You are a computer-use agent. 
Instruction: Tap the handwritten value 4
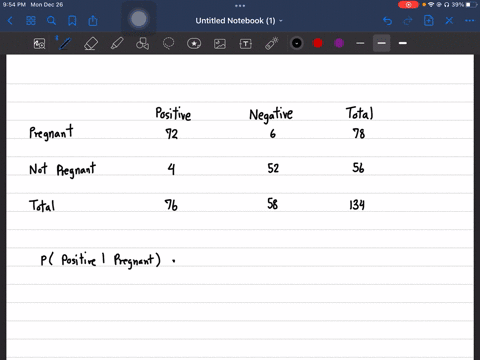(x=171, y=169)
